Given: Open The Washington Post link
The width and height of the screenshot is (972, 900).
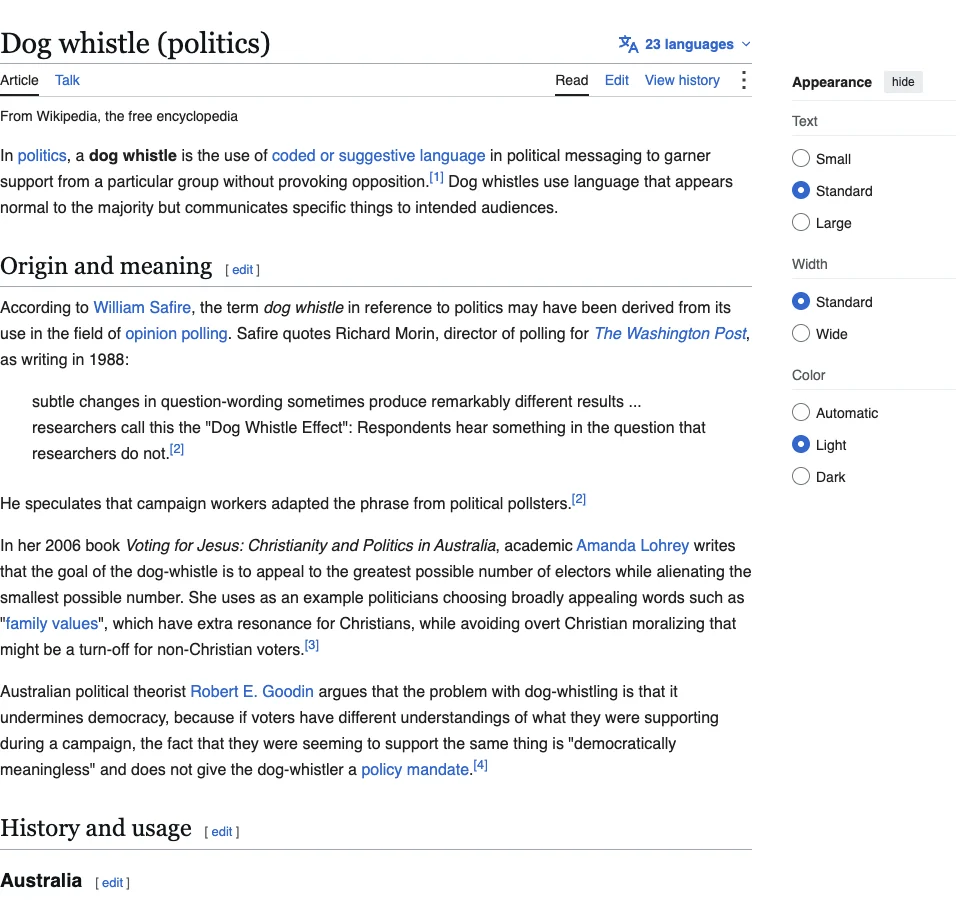Looking at the screenshot, I should tap(670, 333).
